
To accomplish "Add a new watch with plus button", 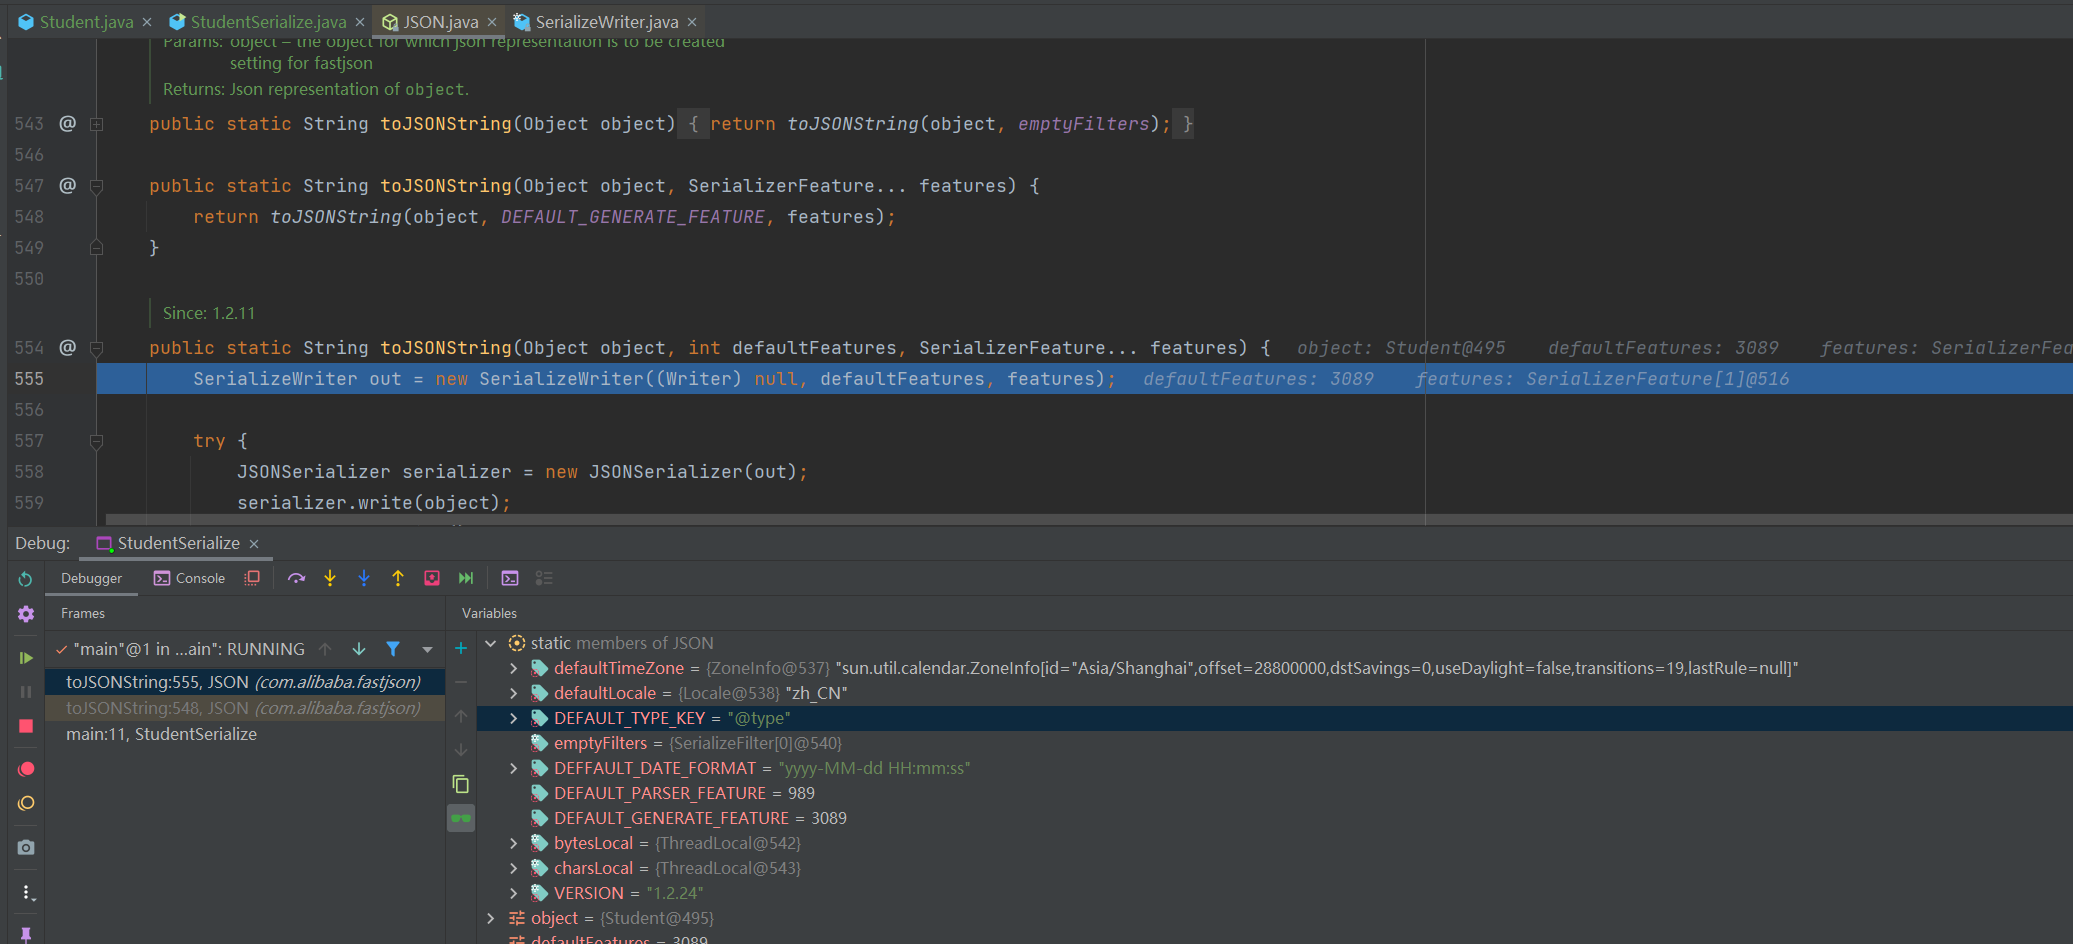I will click(461, 648).
